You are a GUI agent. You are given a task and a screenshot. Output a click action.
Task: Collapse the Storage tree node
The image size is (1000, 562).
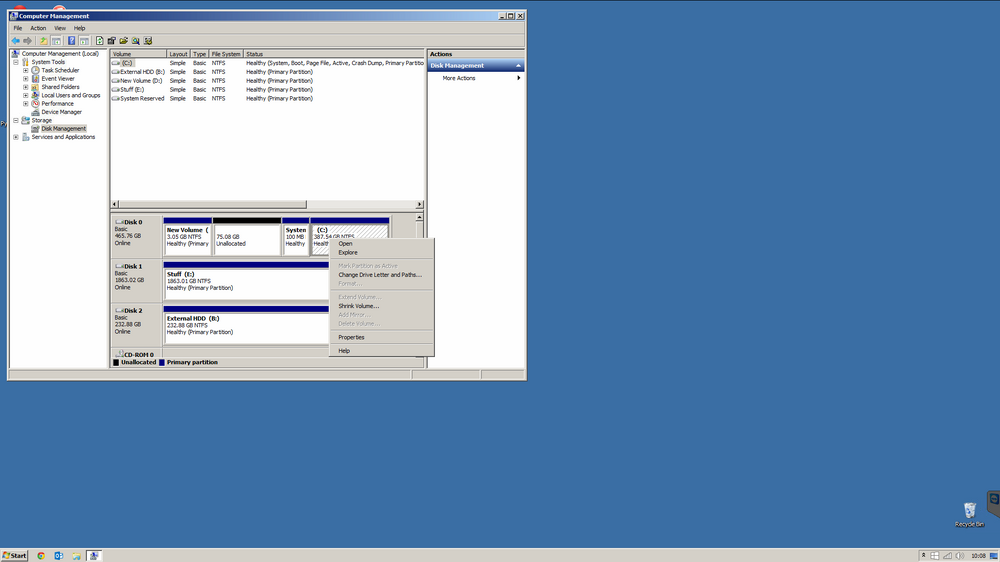(16, 120)
